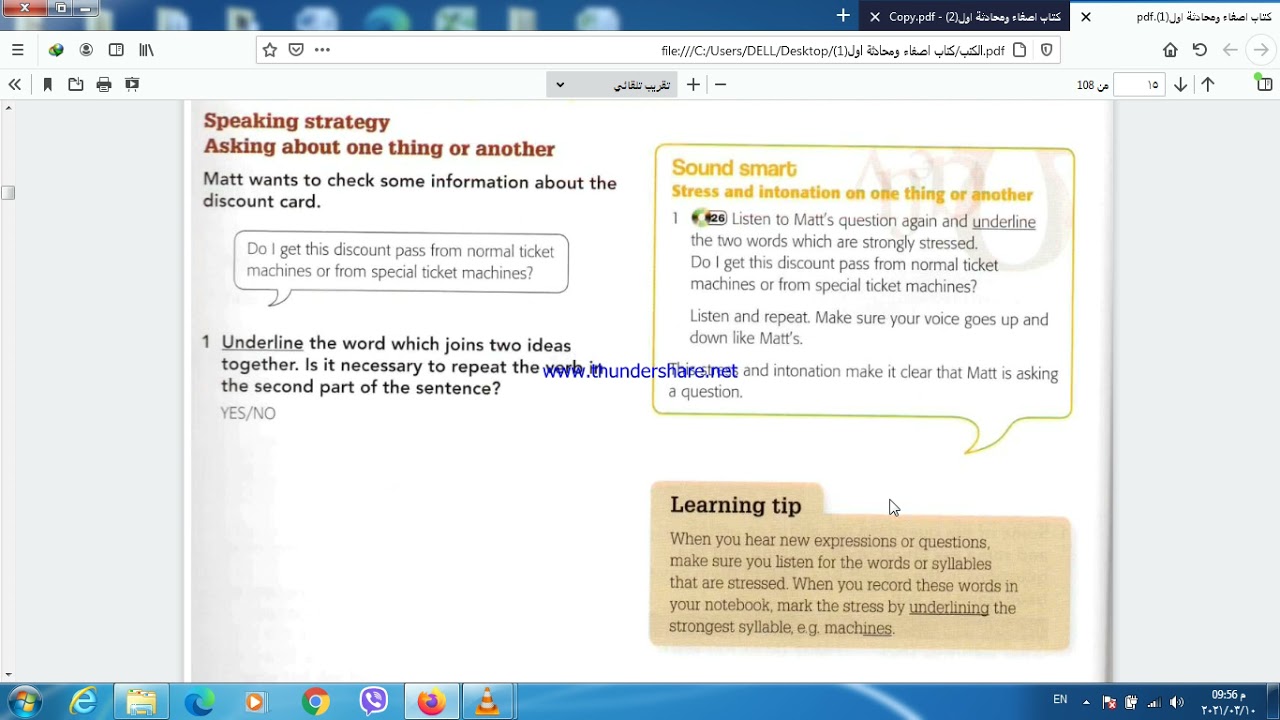This screenshot has height=720, width=1280.
Task: Click the EN language indicator
Action: [x=1060, y=700]
